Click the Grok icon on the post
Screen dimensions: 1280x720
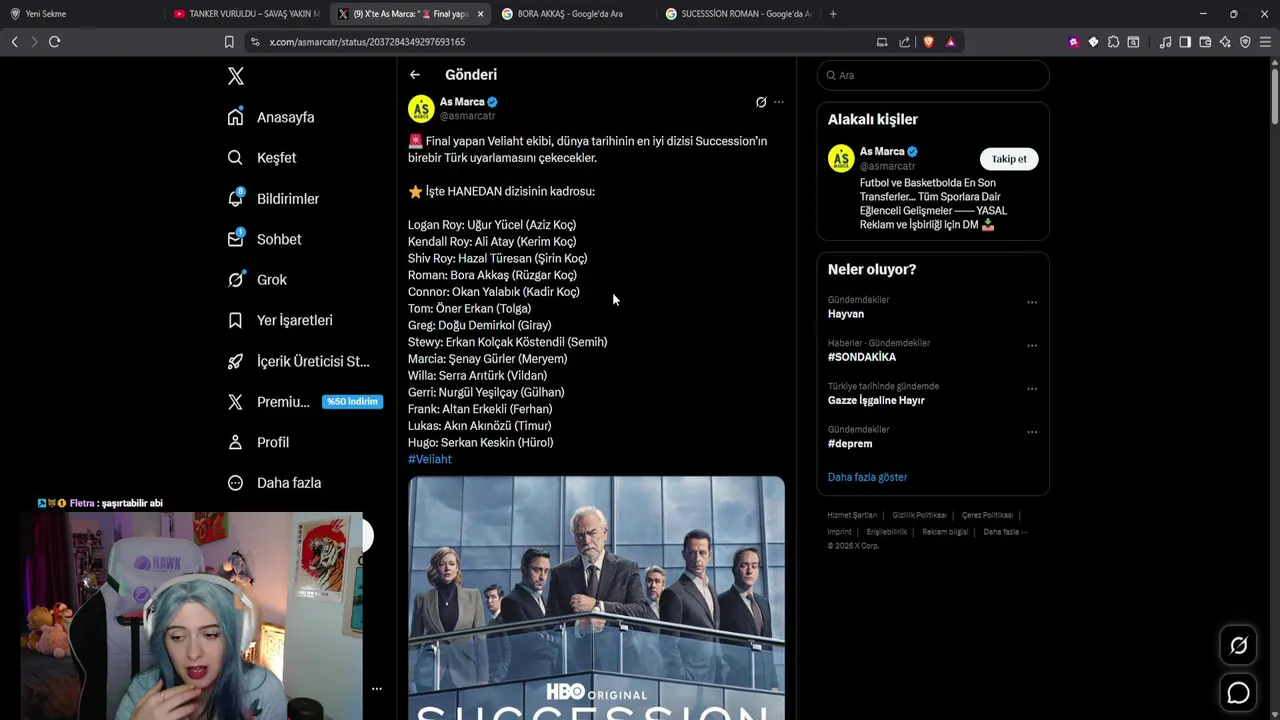pos(761,102)
